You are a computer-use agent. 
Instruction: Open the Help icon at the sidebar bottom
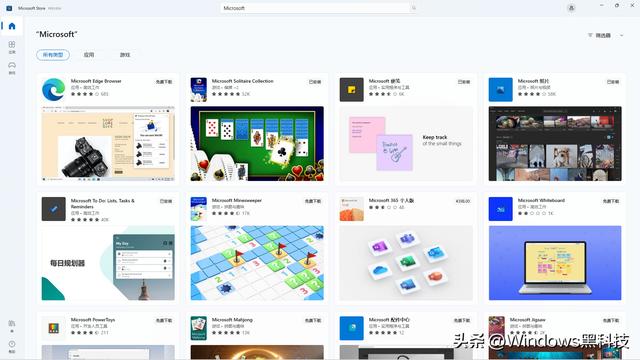12,346
